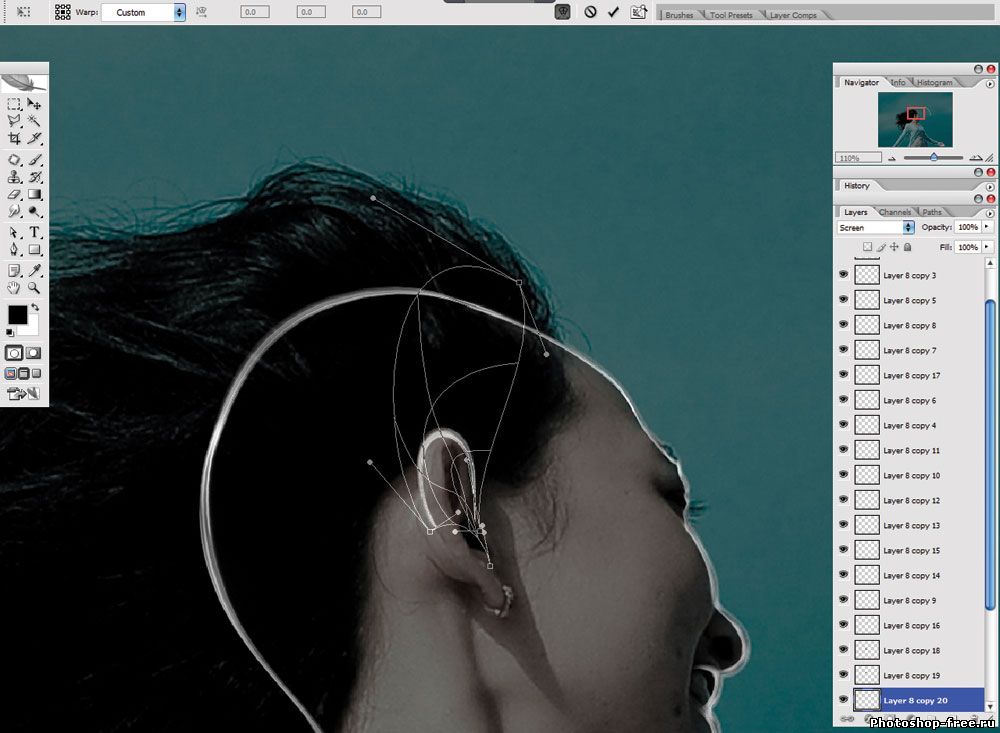Toggle visibility of Layer 8 copy 20
Screen dimensions: 1000x733
(x=843, y=700)
